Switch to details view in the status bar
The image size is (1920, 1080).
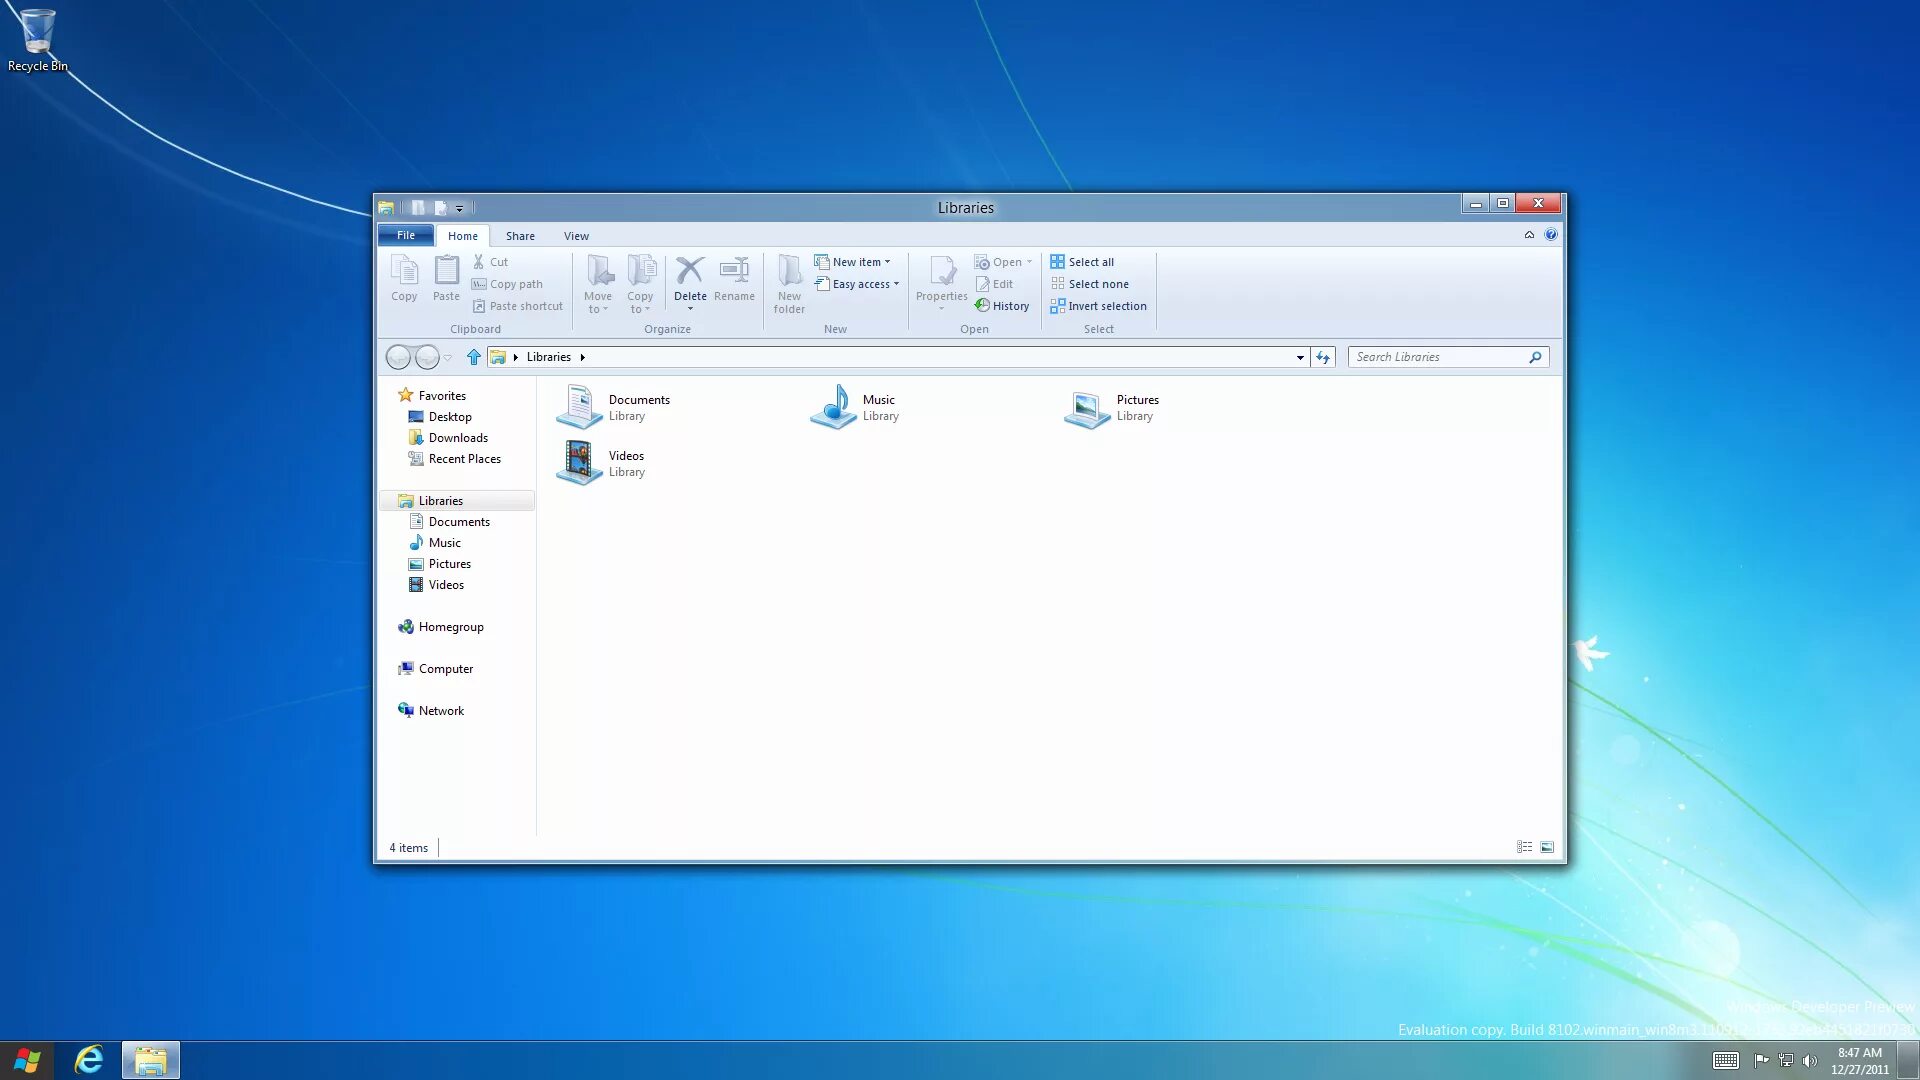[x=1524, y=847]
